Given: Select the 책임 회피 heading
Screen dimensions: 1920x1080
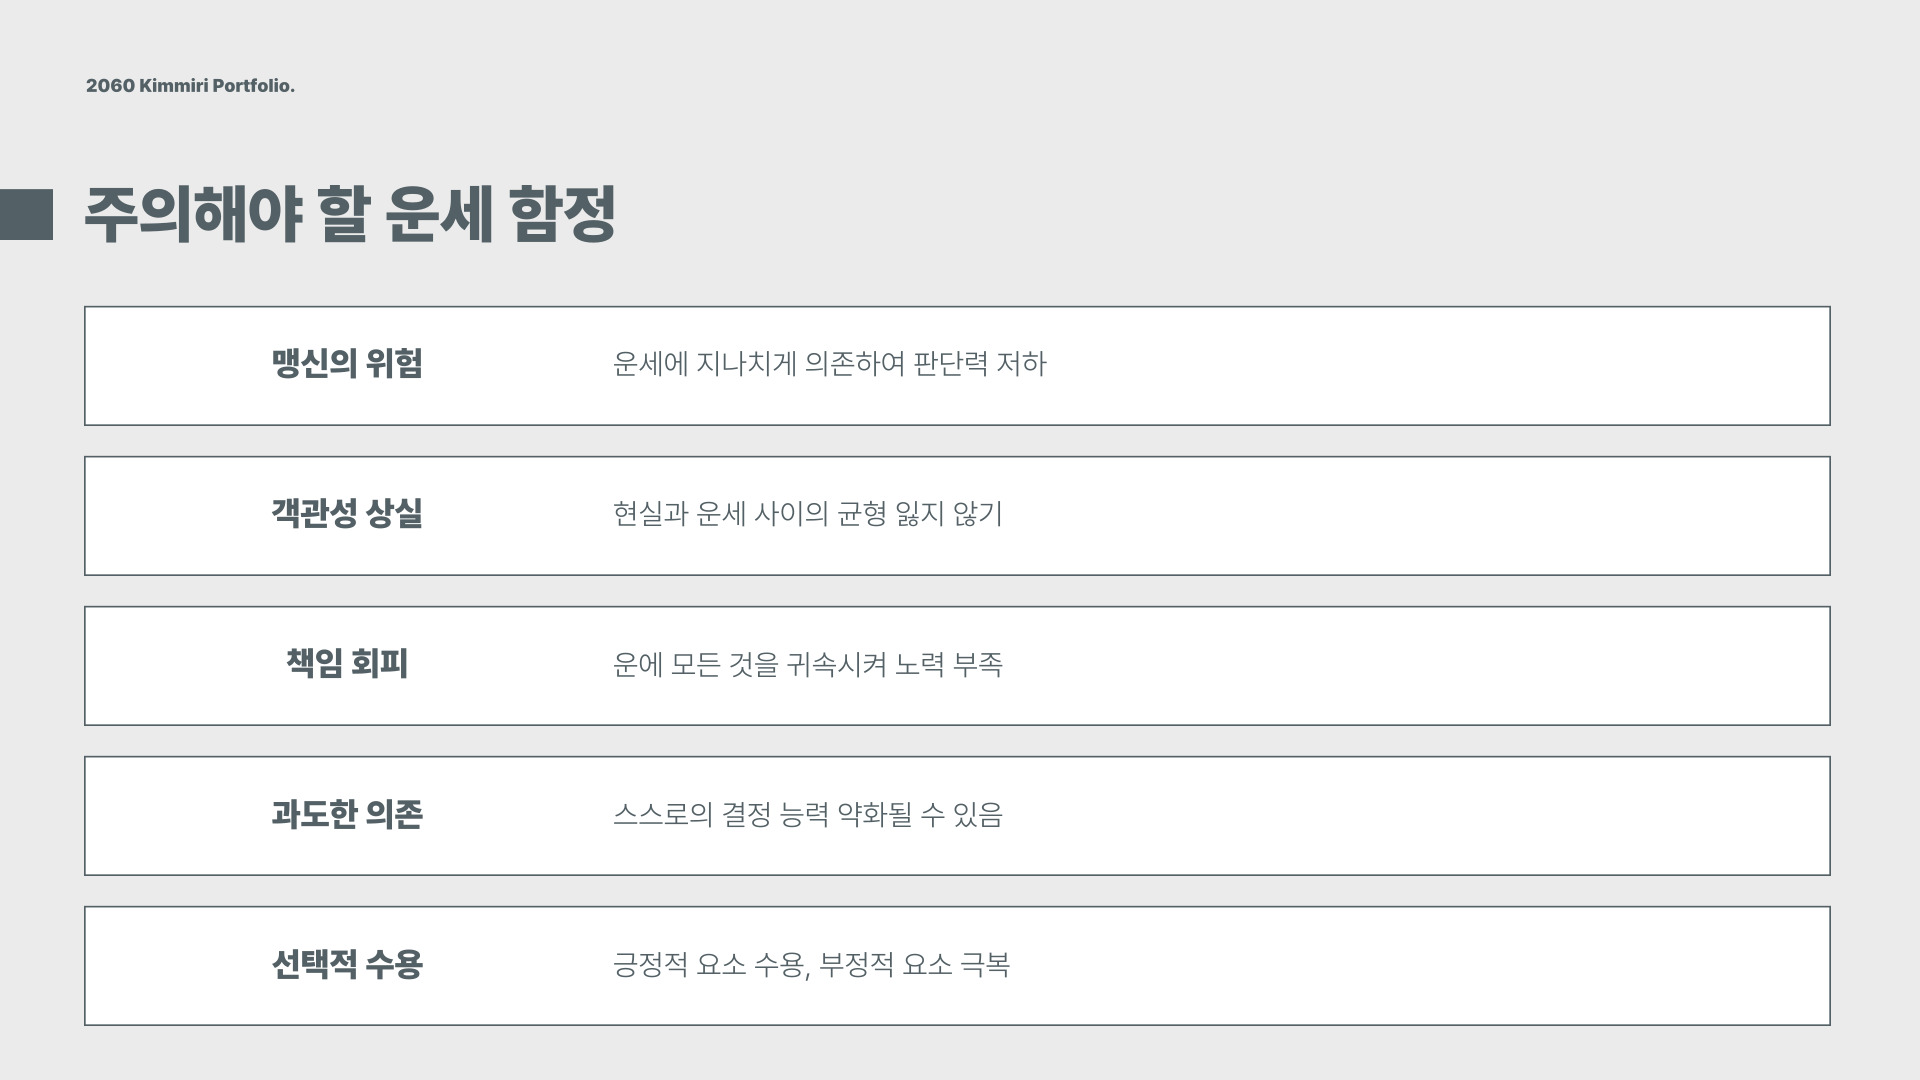Looking at the screenshot, I should (x=347, y=663).
